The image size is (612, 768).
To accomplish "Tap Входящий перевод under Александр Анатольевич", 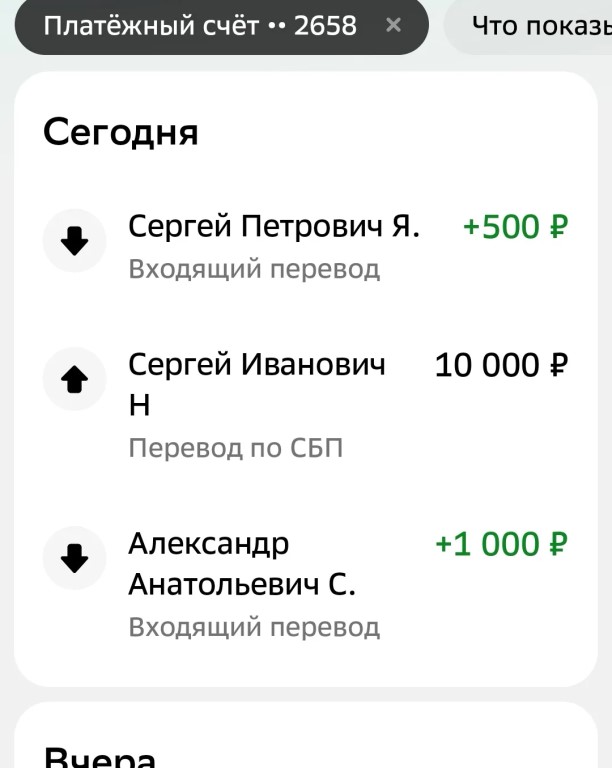I will (x=254, y=627).
